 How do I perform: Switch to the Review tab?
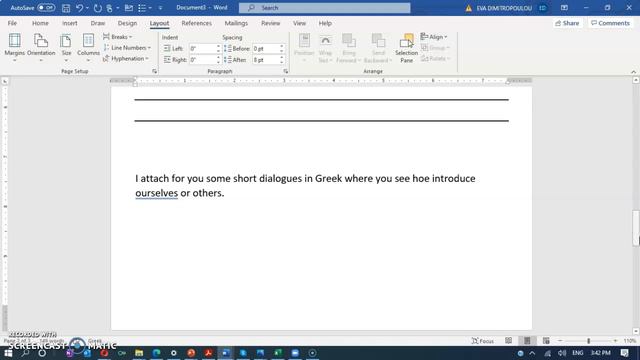[x=270, y=23]
